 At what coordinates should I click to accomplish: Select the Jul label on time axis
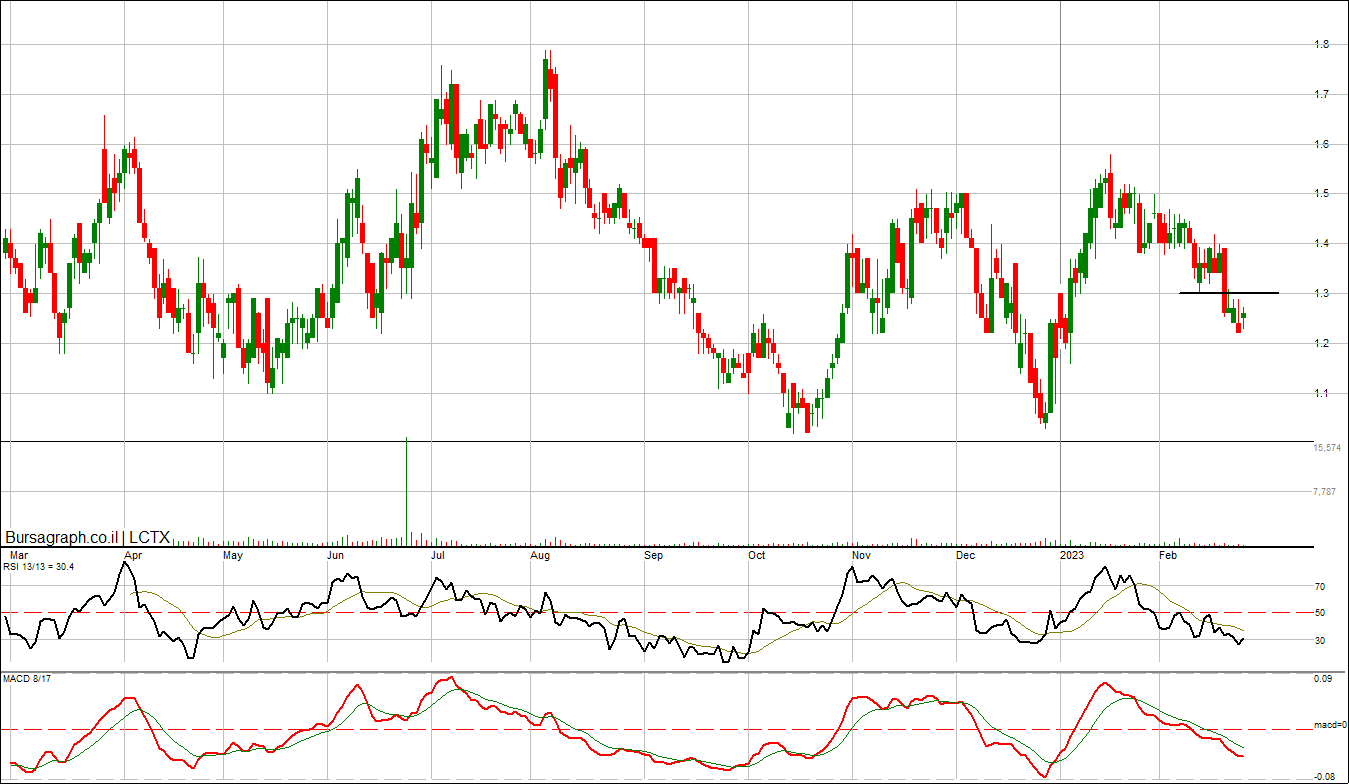click(438, 554)
